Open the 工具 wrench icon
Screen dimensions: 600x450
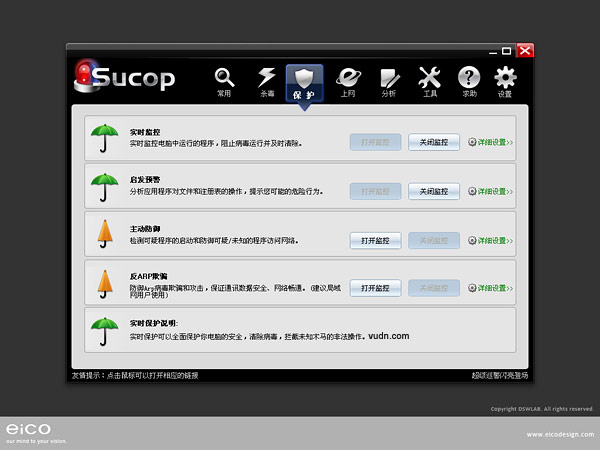point(430,80)
